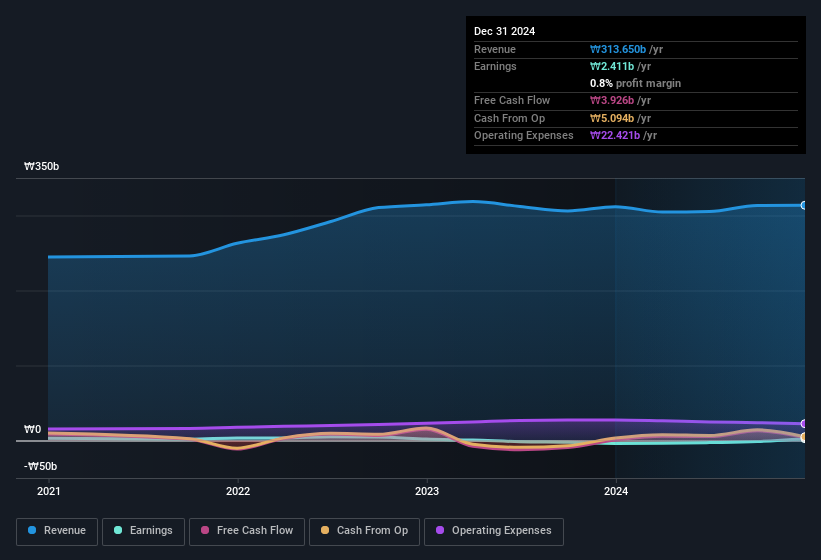Click the Revenue label in tooltip

(495, 49)
